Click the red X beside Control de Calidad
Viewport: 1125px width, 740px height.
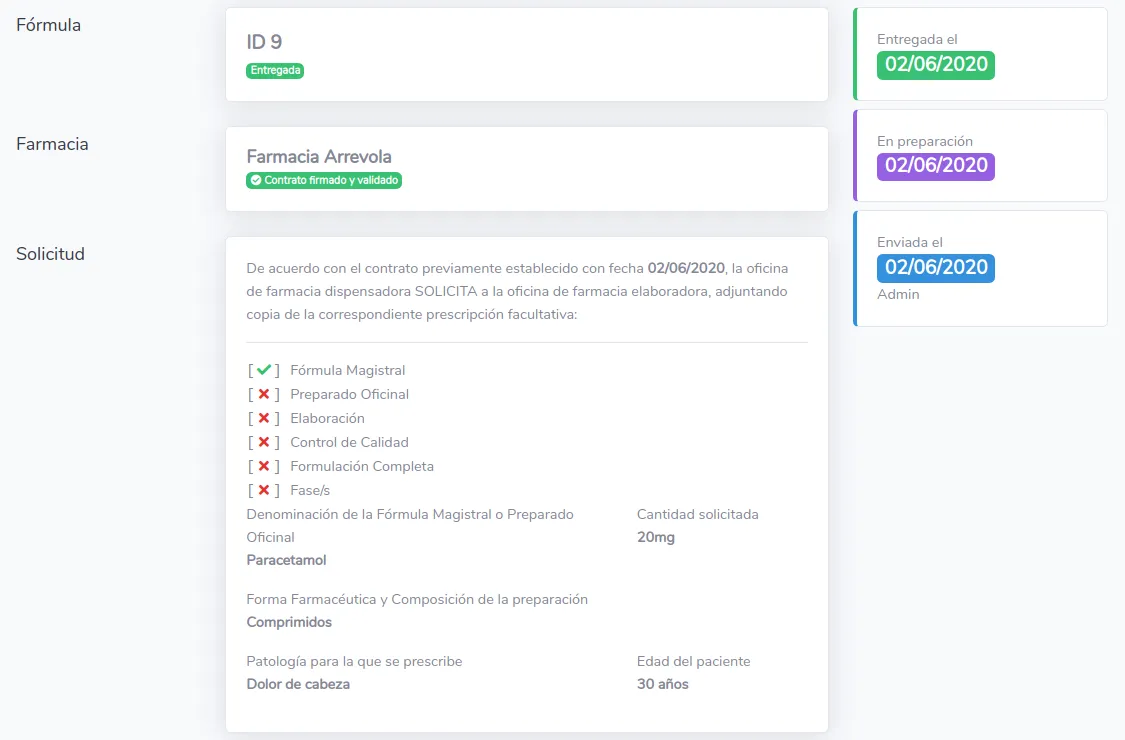point(263,442)
